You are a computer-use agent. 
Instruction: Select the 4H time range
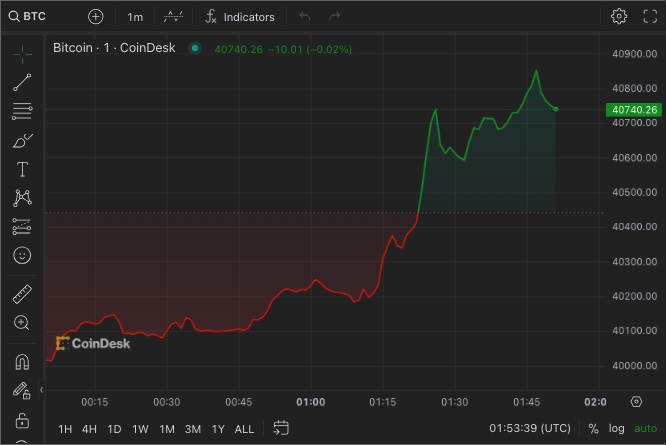(89, 429)
